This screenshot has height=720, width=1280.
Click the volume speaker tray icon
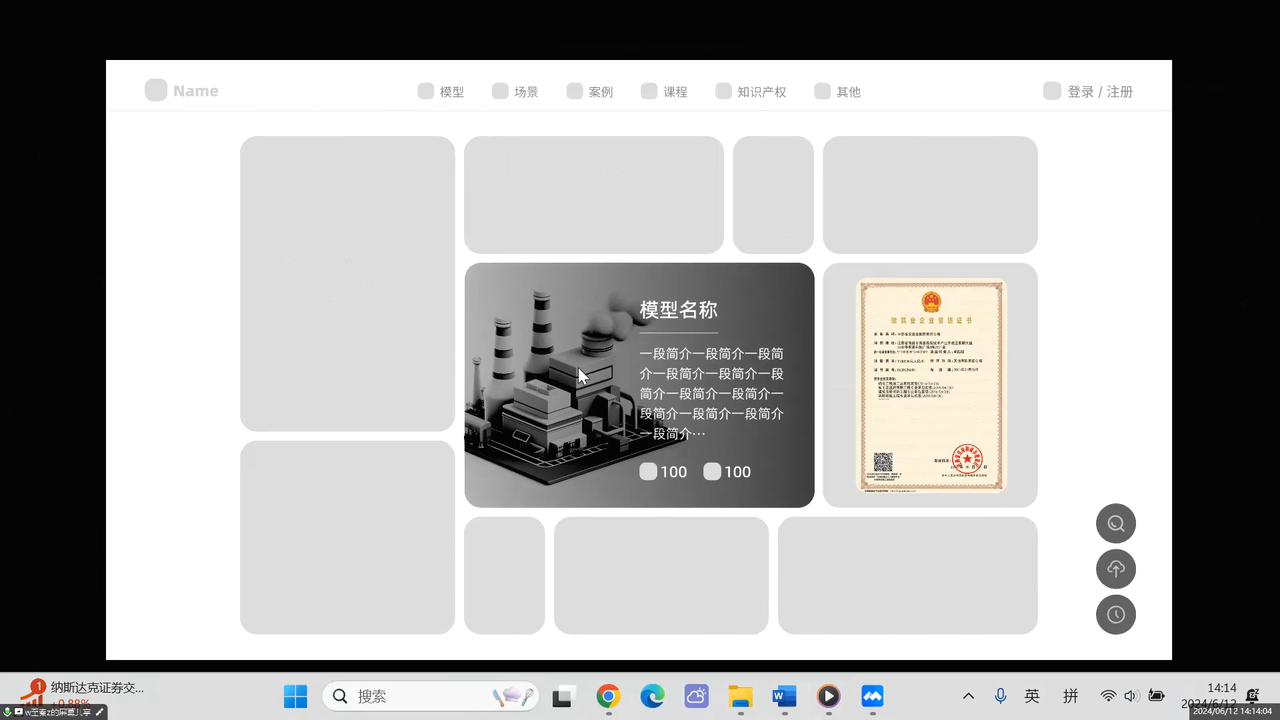point(1131,696)
